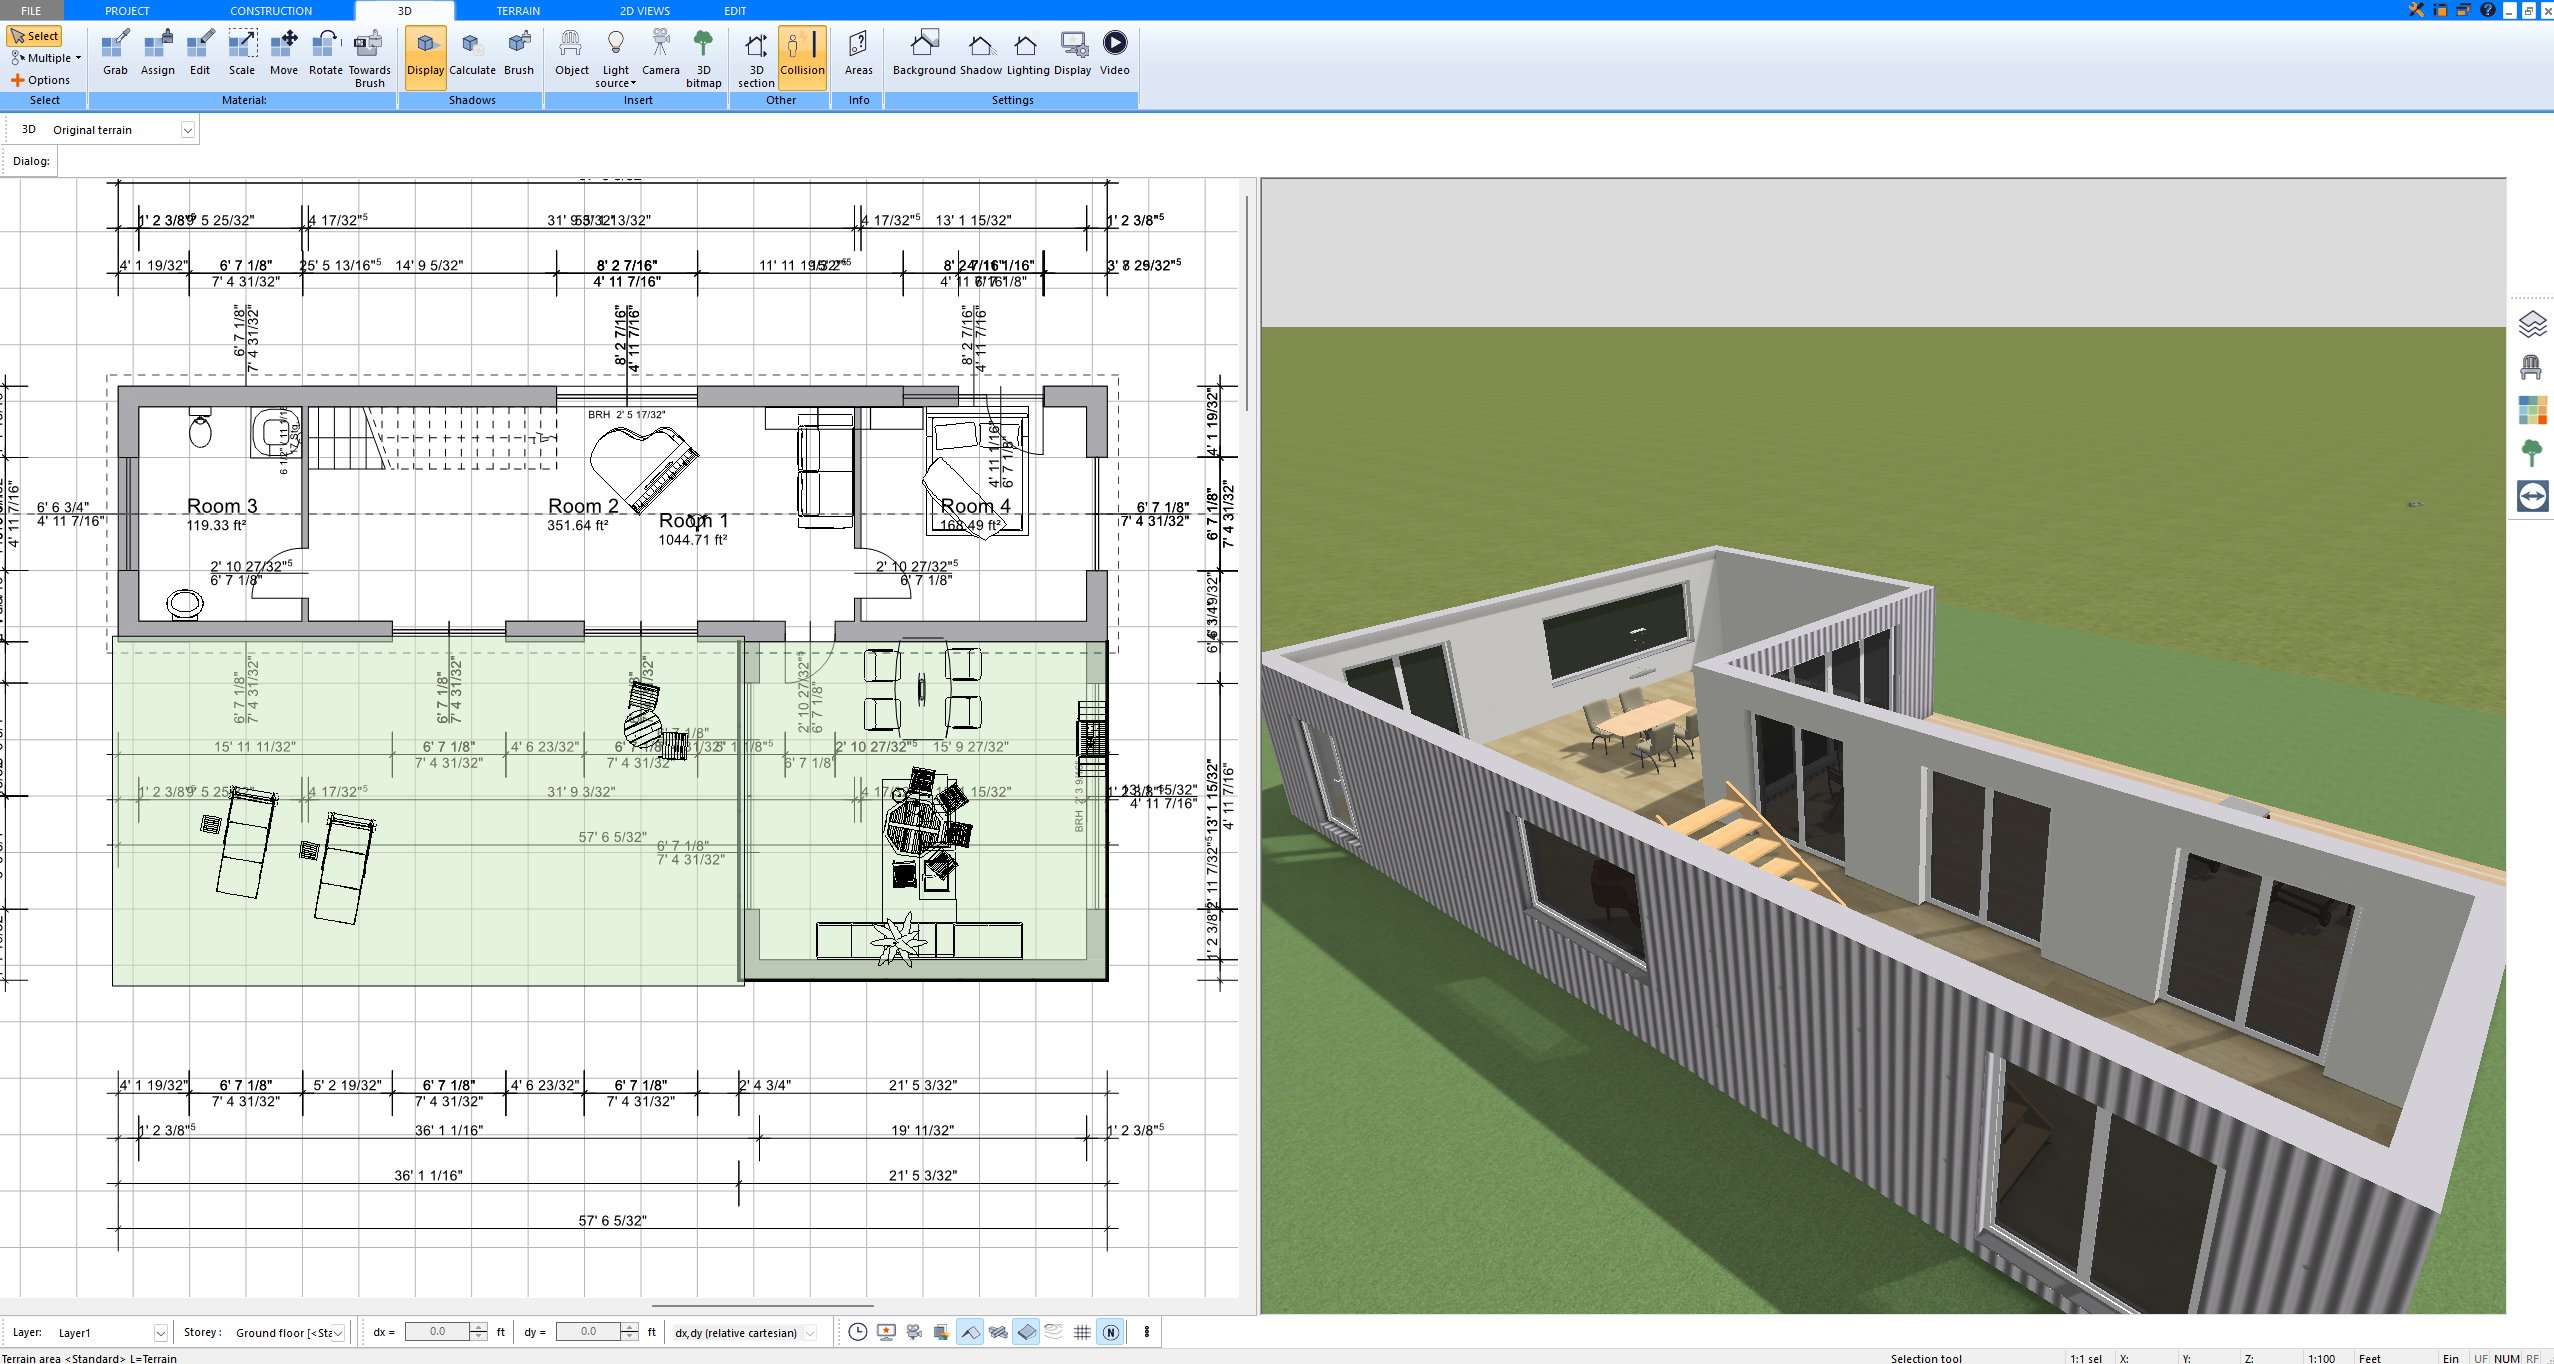
Task: Open the plants tree sidebar icon
Action: pos(2531,453)
